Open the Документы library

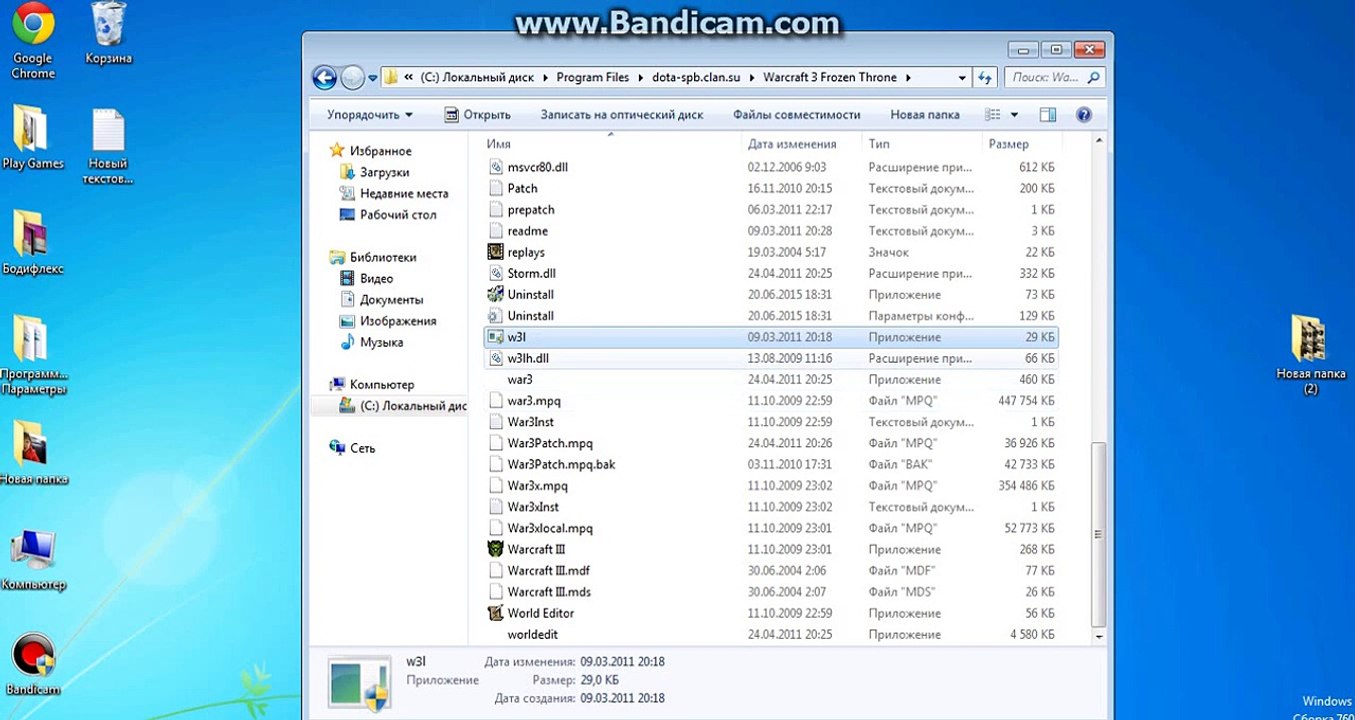(391, 300)
